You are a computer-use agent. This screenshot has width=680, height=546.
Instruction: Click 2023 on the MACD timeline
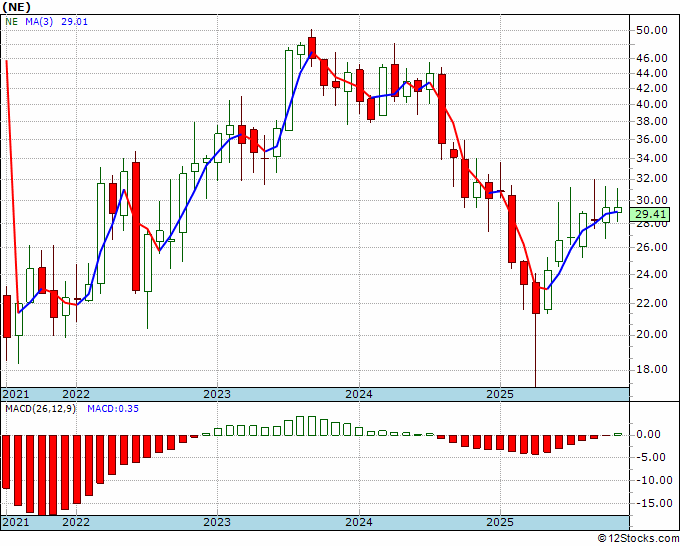[217, 522]
